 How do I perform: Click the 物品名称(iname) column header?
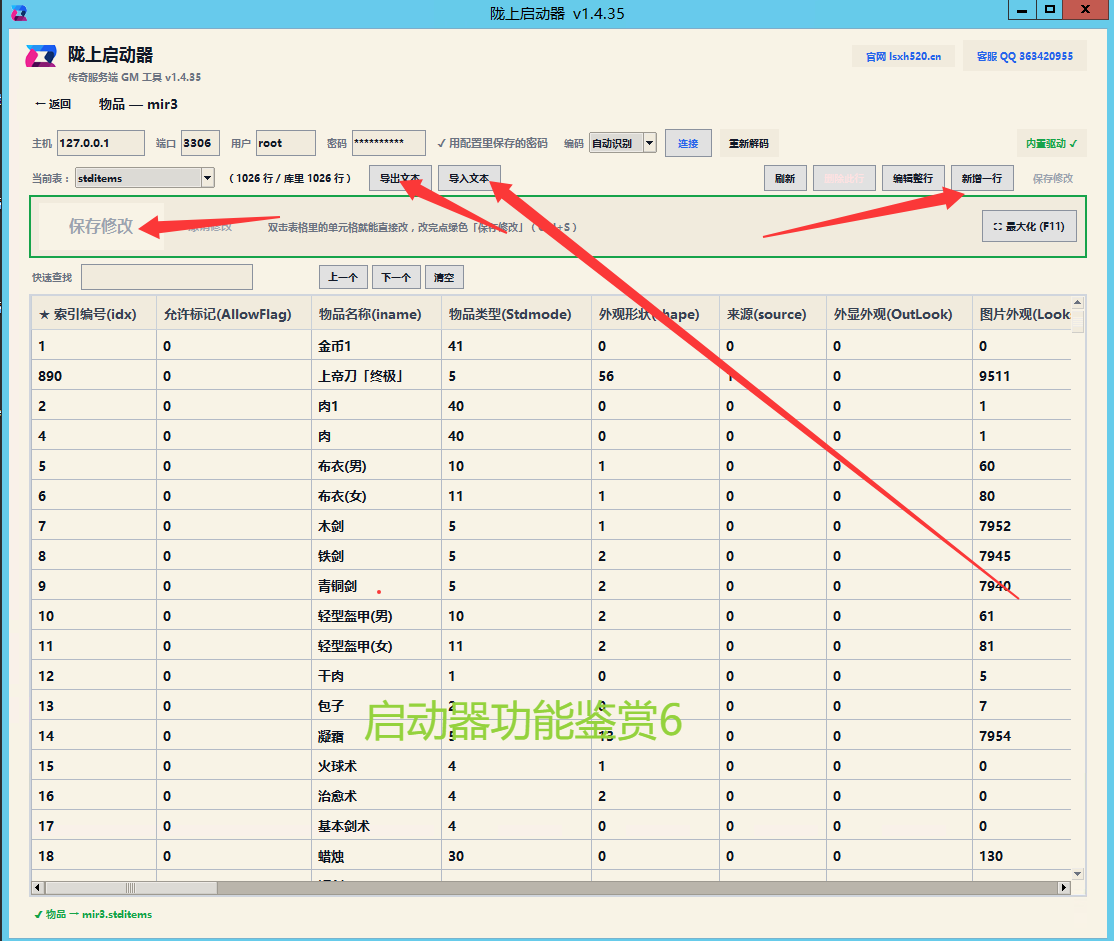click(x=377, y=314)
